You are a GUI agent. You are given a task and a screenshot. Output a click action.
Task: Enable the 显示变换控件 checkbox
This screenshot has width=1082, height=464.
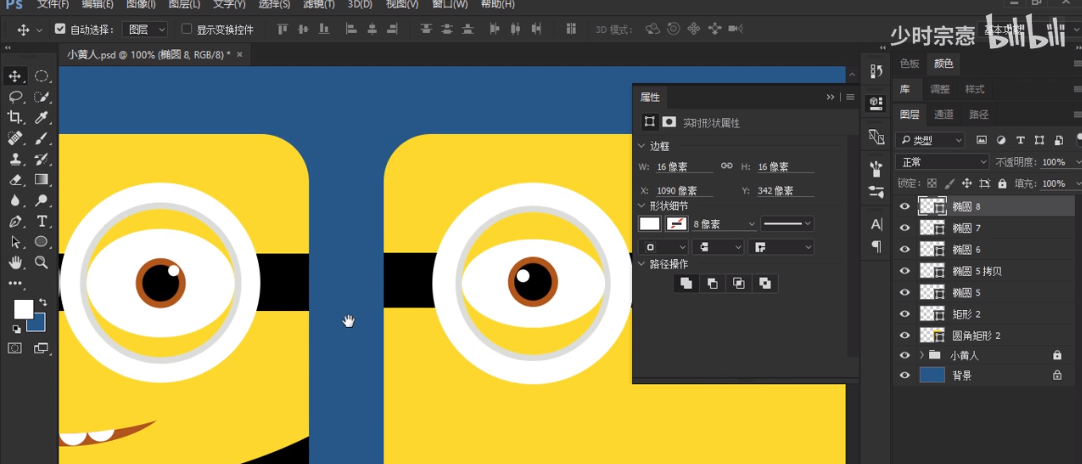(186, 30)
